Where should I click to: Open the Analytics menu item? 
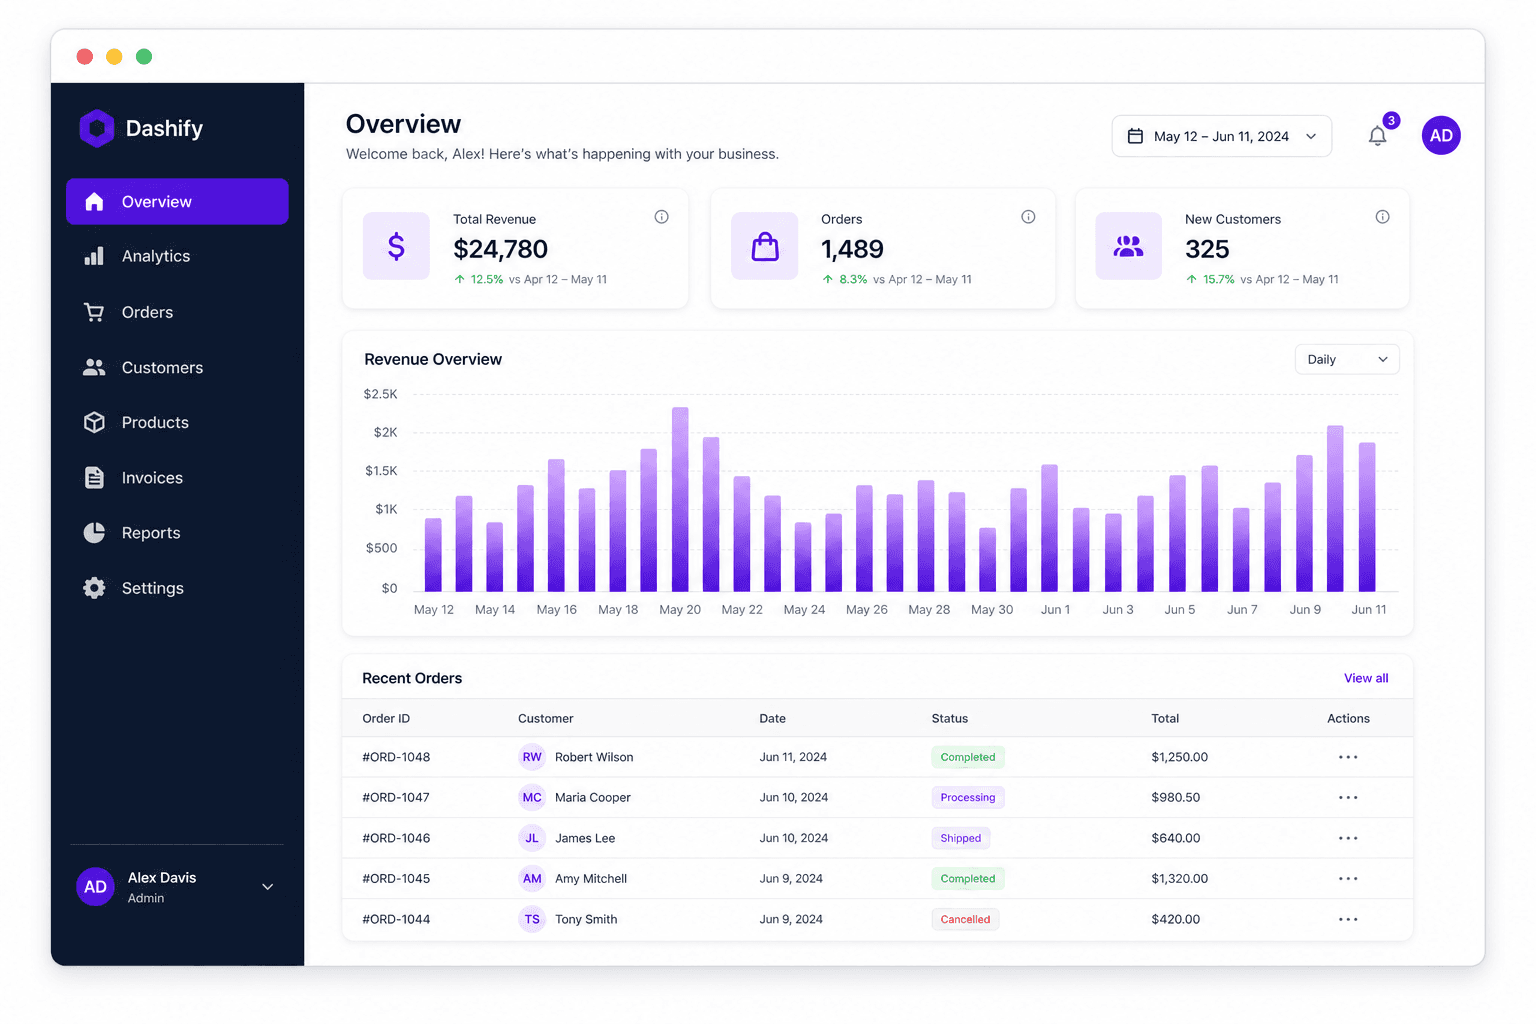click(177, 256)
